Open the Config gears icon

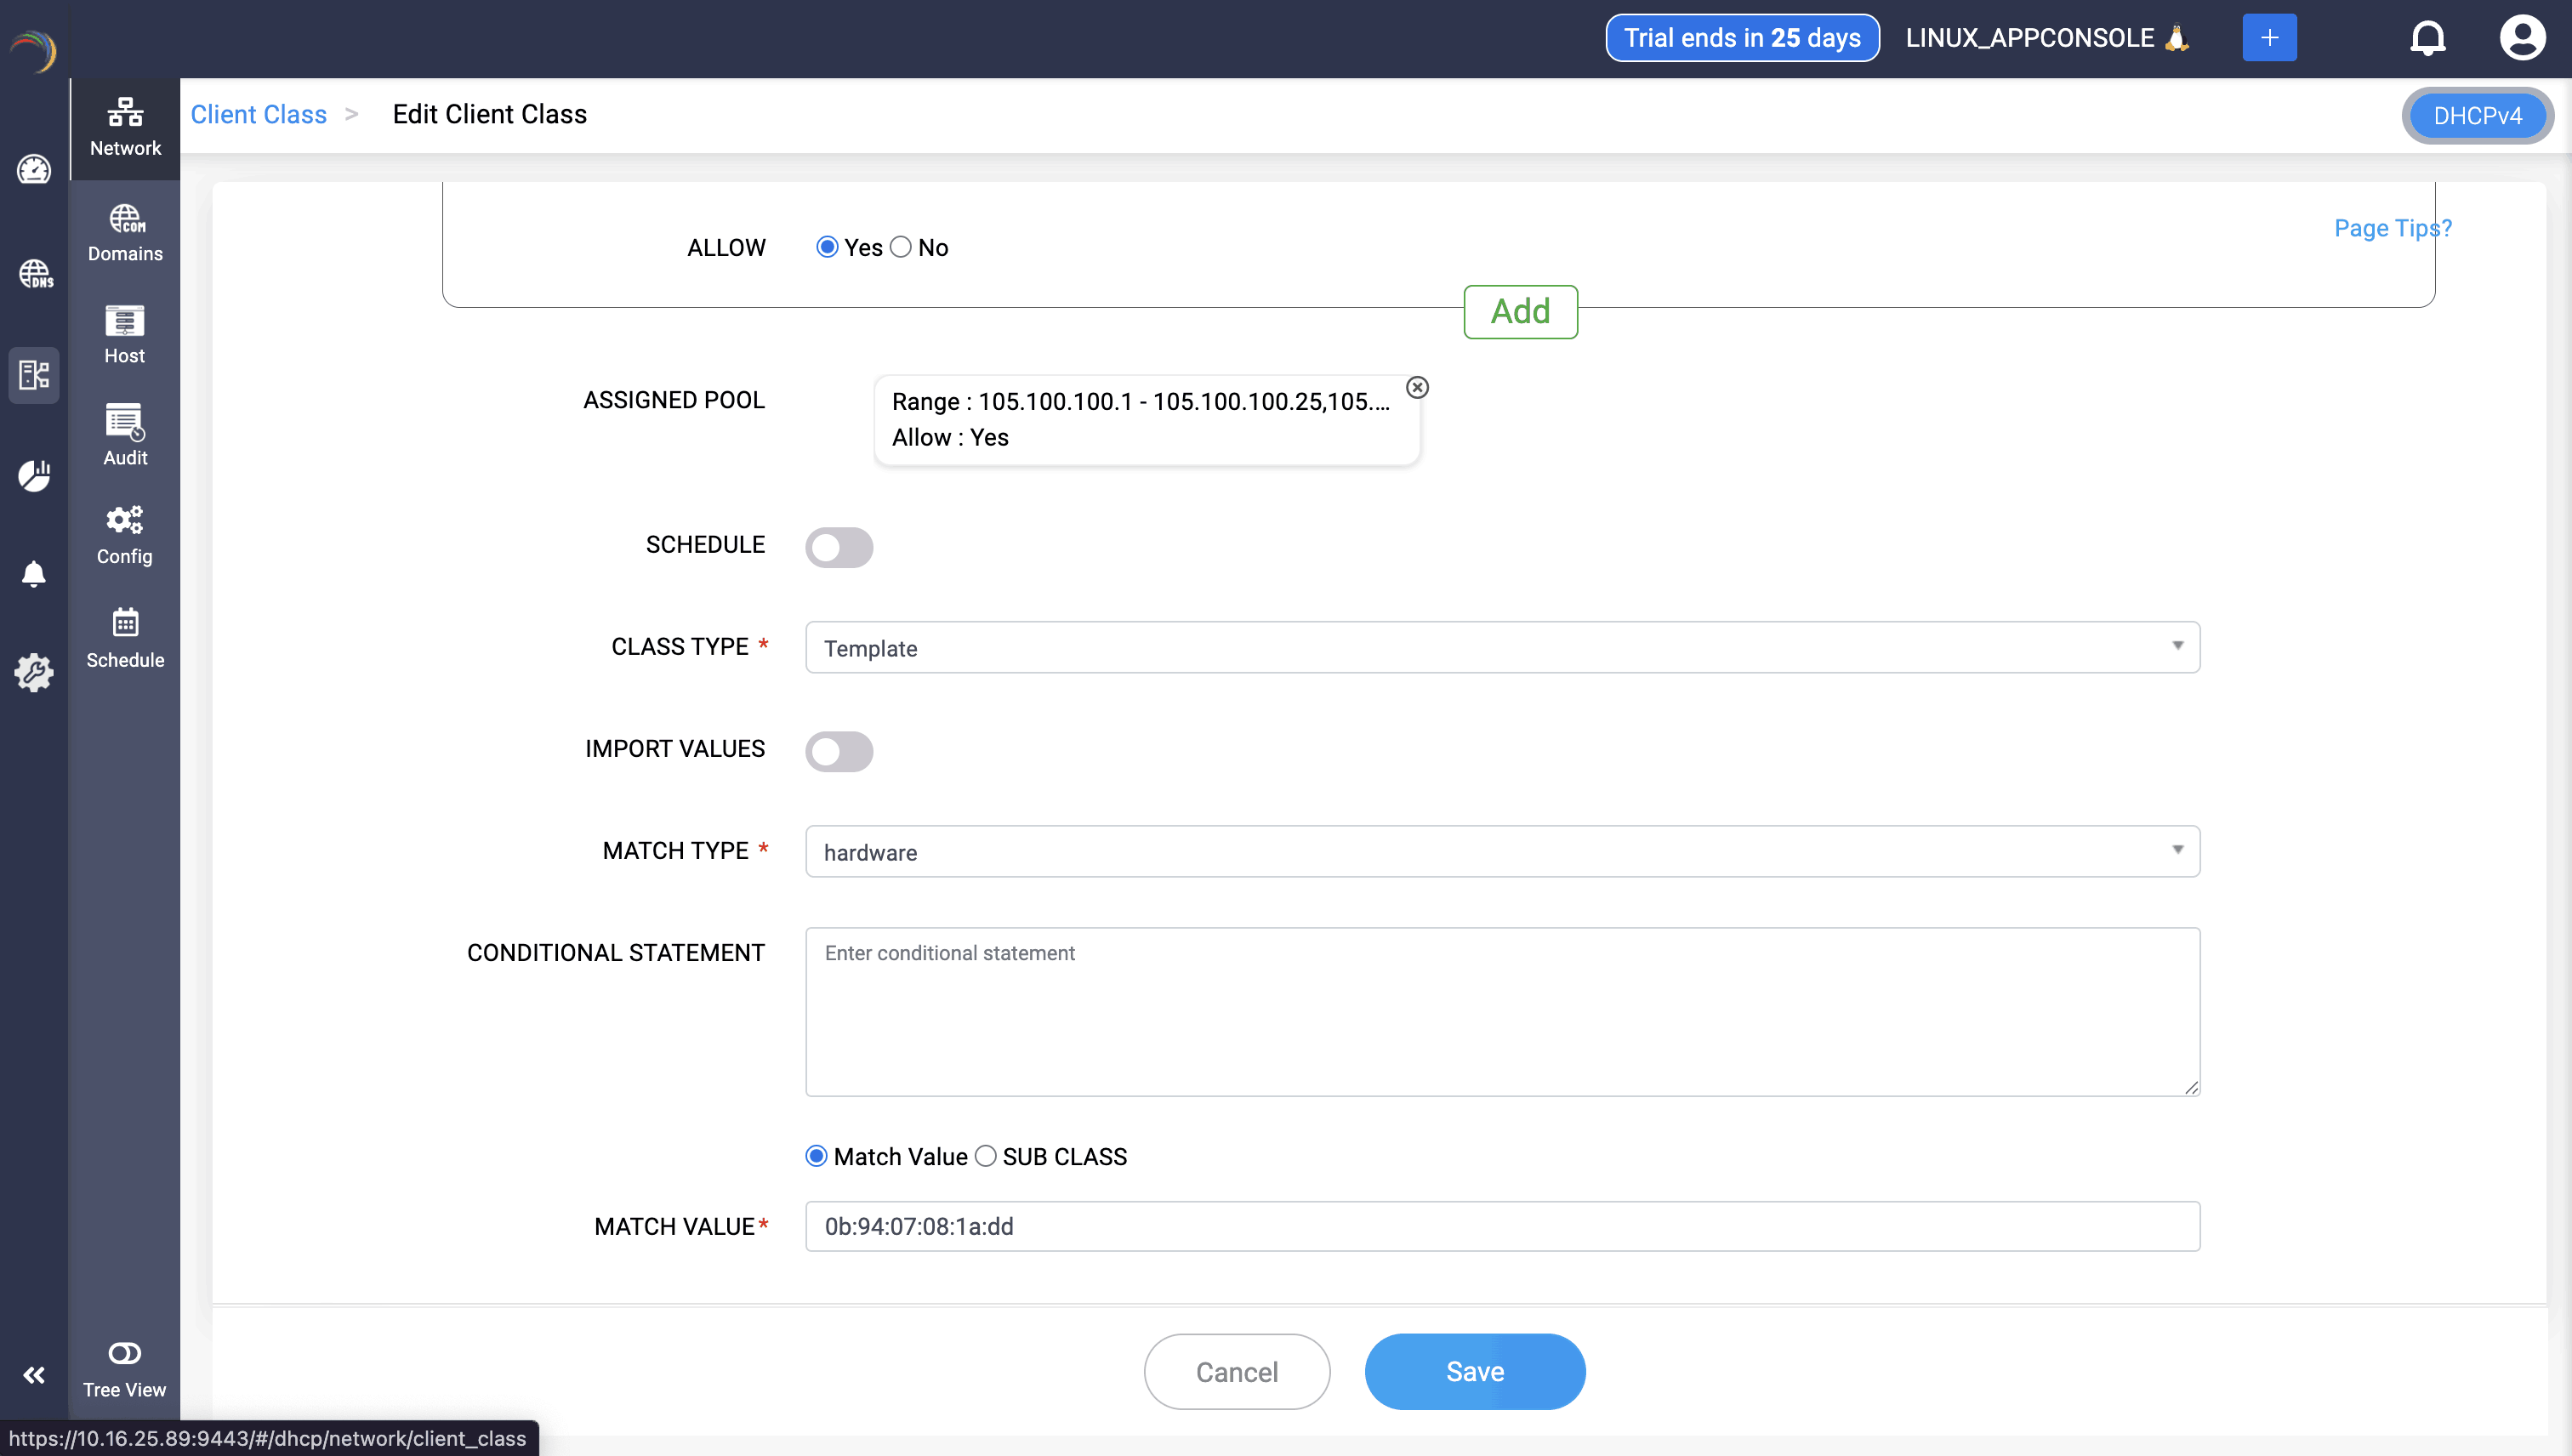tap(125, 535)
